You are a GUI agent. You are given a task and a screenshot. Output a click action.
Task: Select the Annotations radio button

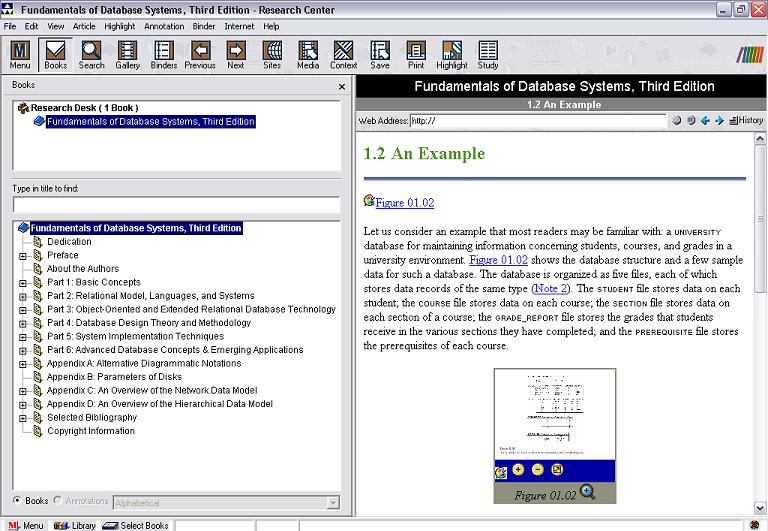click(57, 501)
